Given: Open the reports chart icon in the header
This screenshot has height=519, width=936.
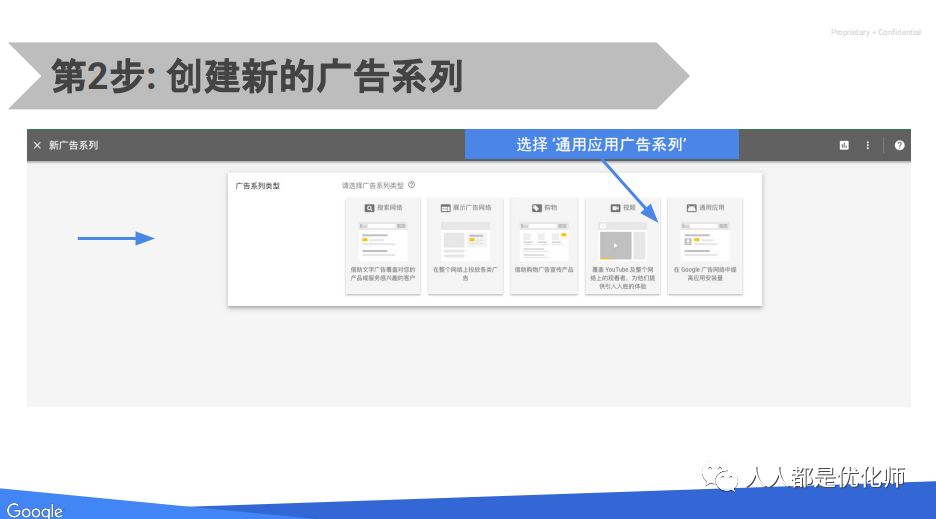Looking at the screenshot, I should coord(844,145).
